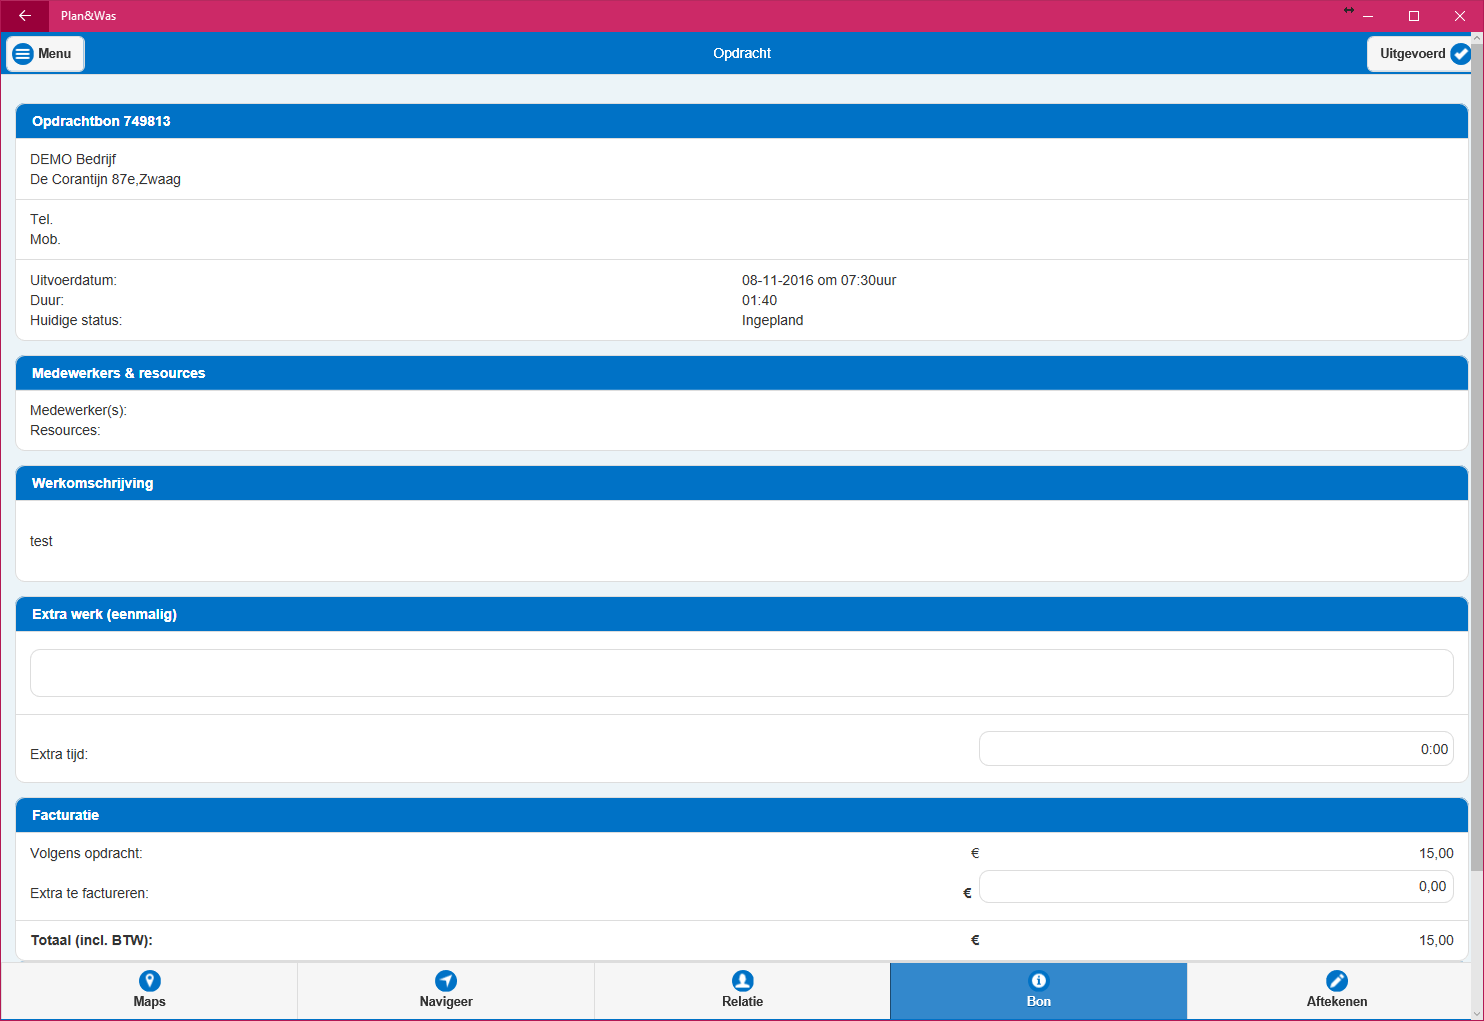This screenshot has height=1021, width=1484.
Task: Open the Maps tab
Action: pyautogui.click(x=149, y=991)
